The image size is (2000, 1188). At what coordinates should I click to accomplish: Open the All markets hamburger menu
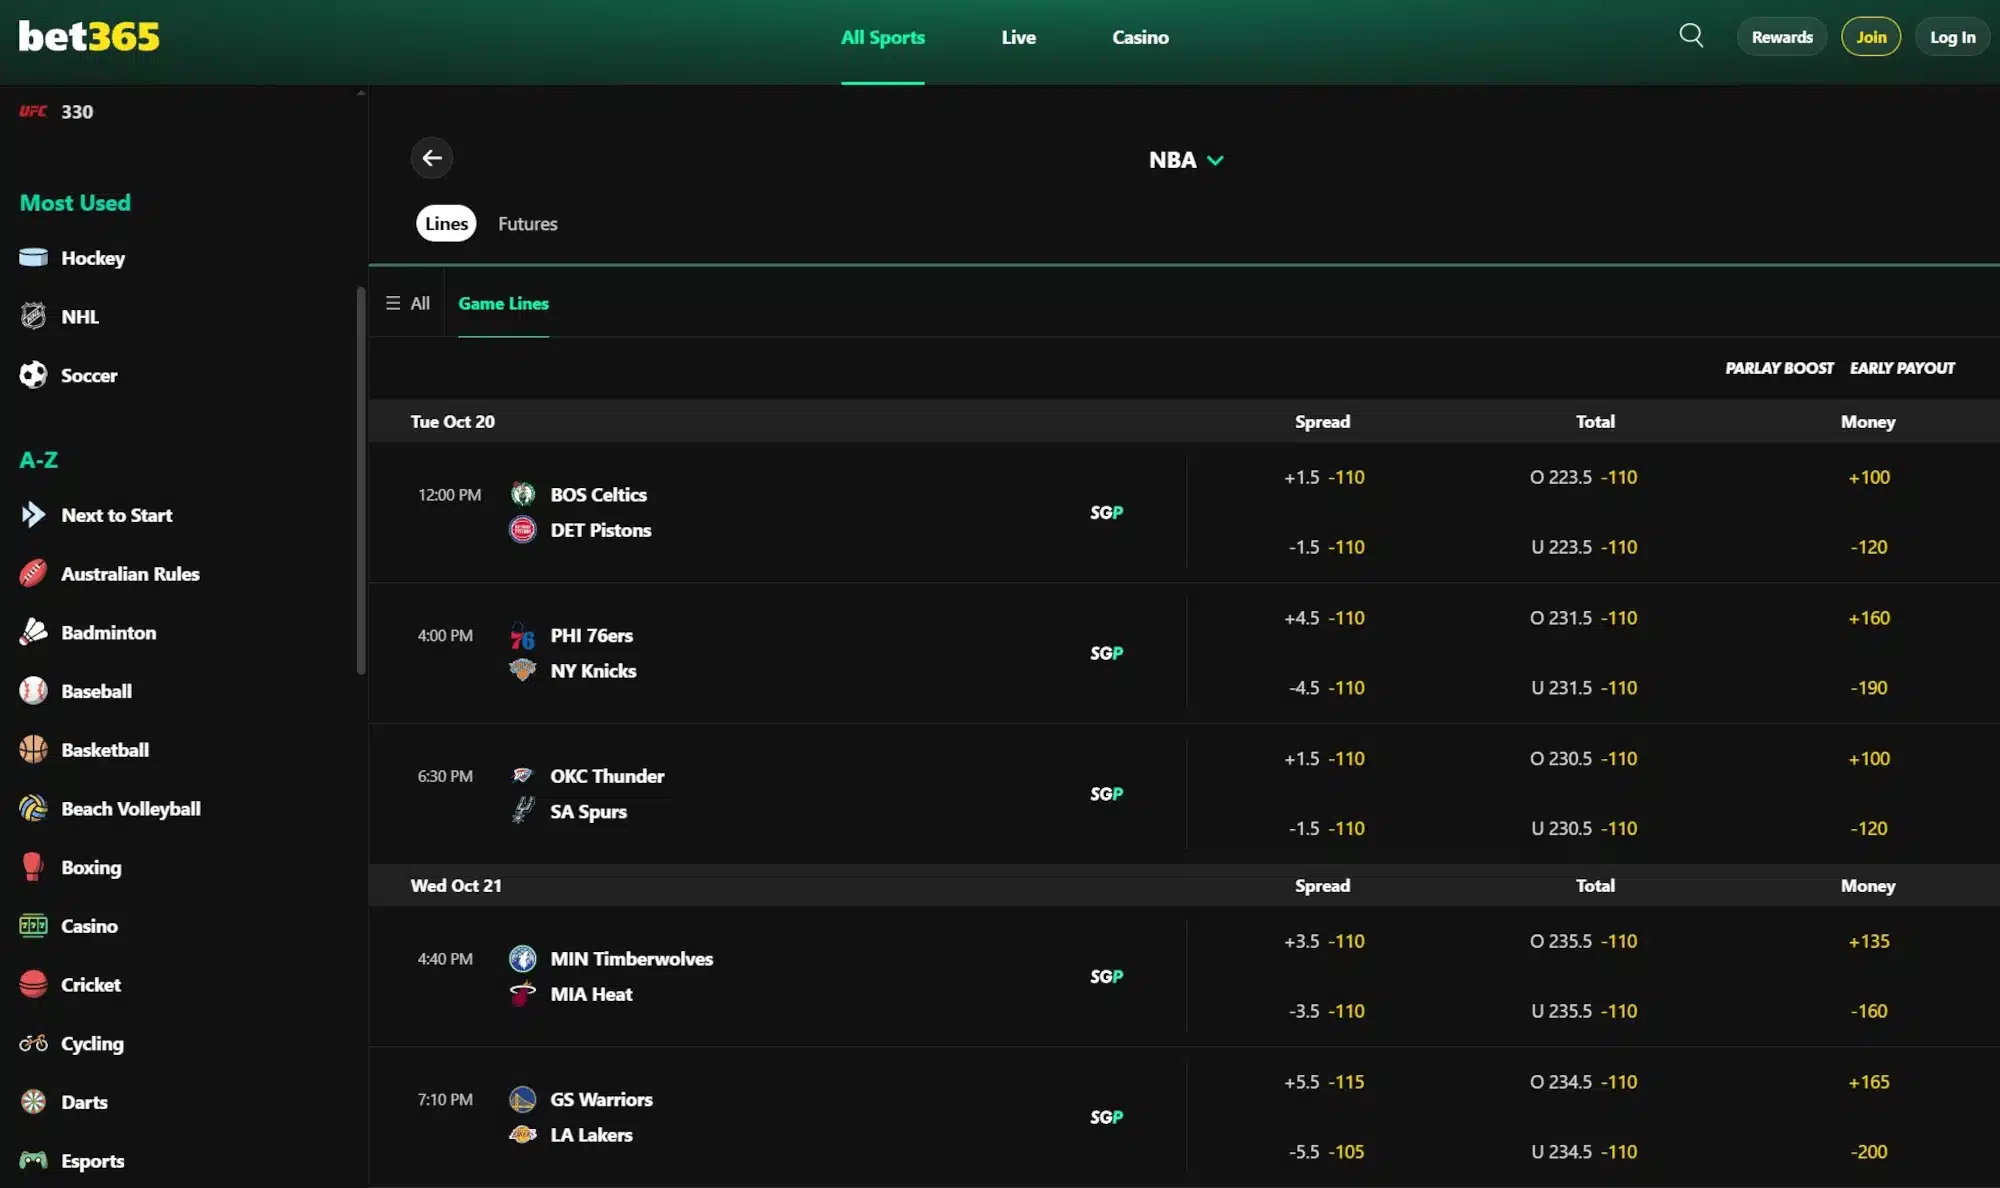[x=408, y=303]
